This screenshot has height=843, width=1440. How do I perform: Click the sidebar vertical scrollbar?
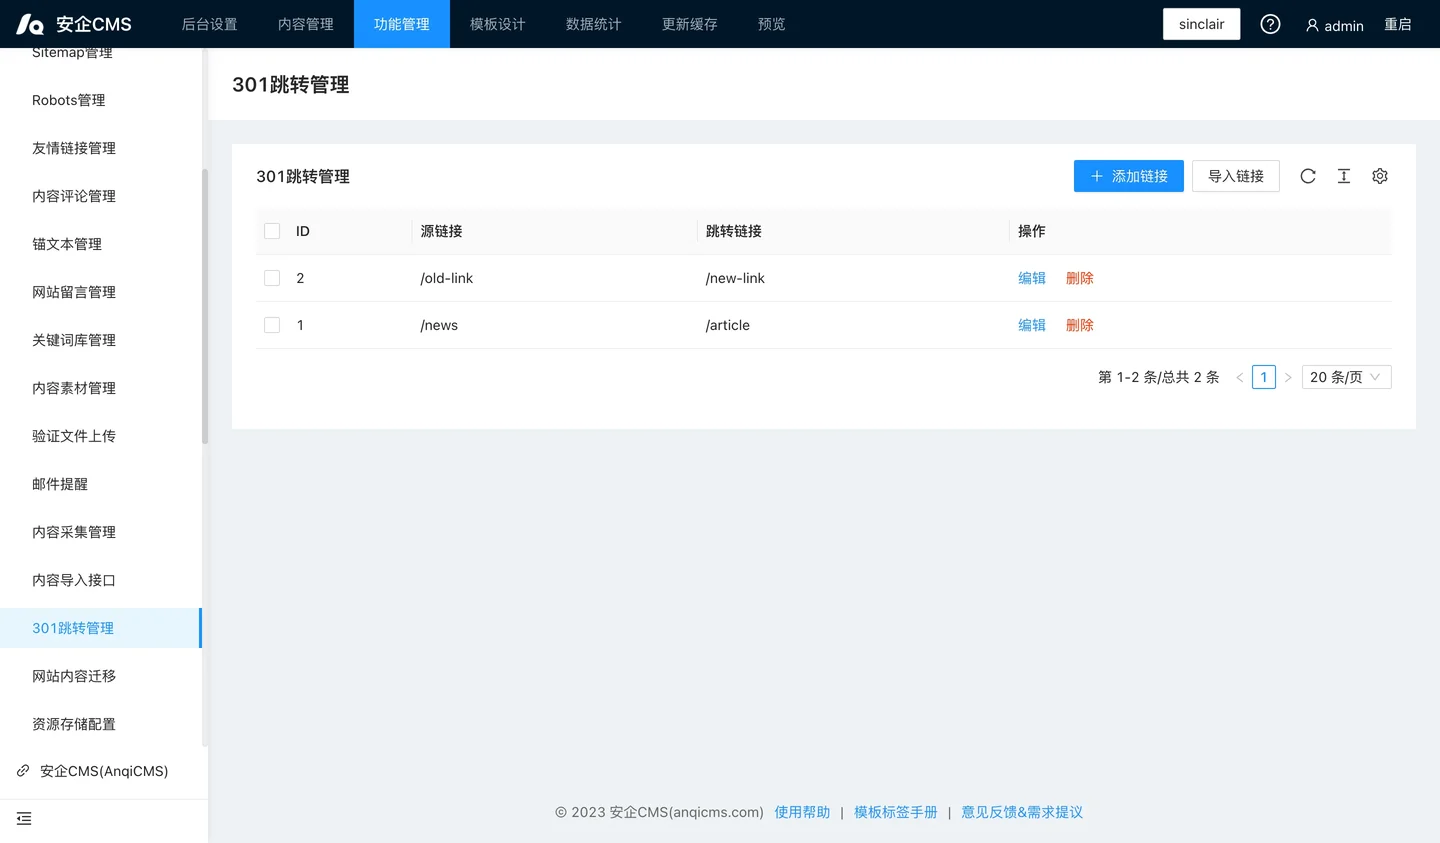tap(205, 306)
